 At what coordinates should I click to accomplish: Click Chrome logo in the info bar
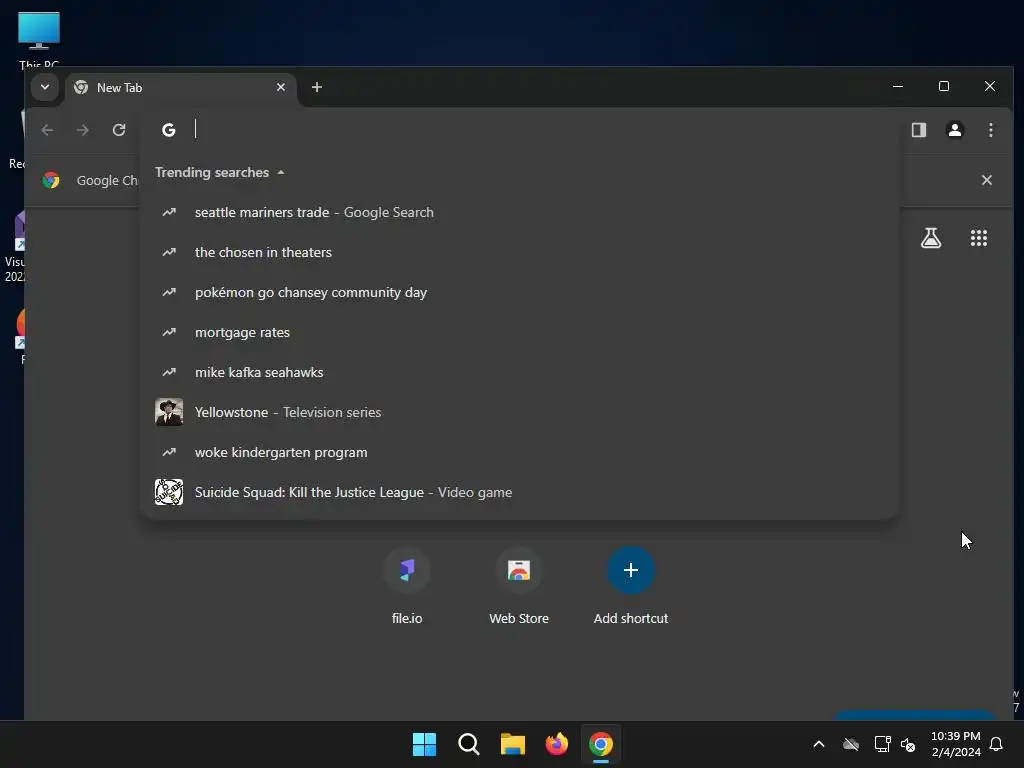[51, 180]
